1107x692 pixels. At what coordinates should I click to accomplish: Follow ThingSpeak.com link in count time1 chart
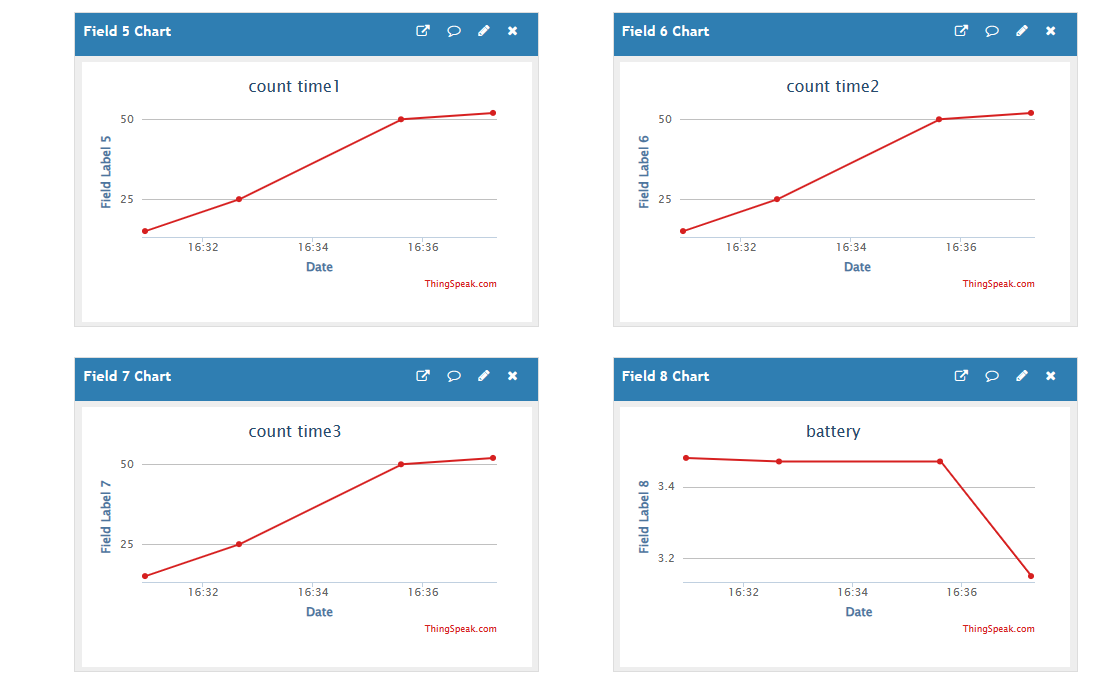tap(460, 284)
